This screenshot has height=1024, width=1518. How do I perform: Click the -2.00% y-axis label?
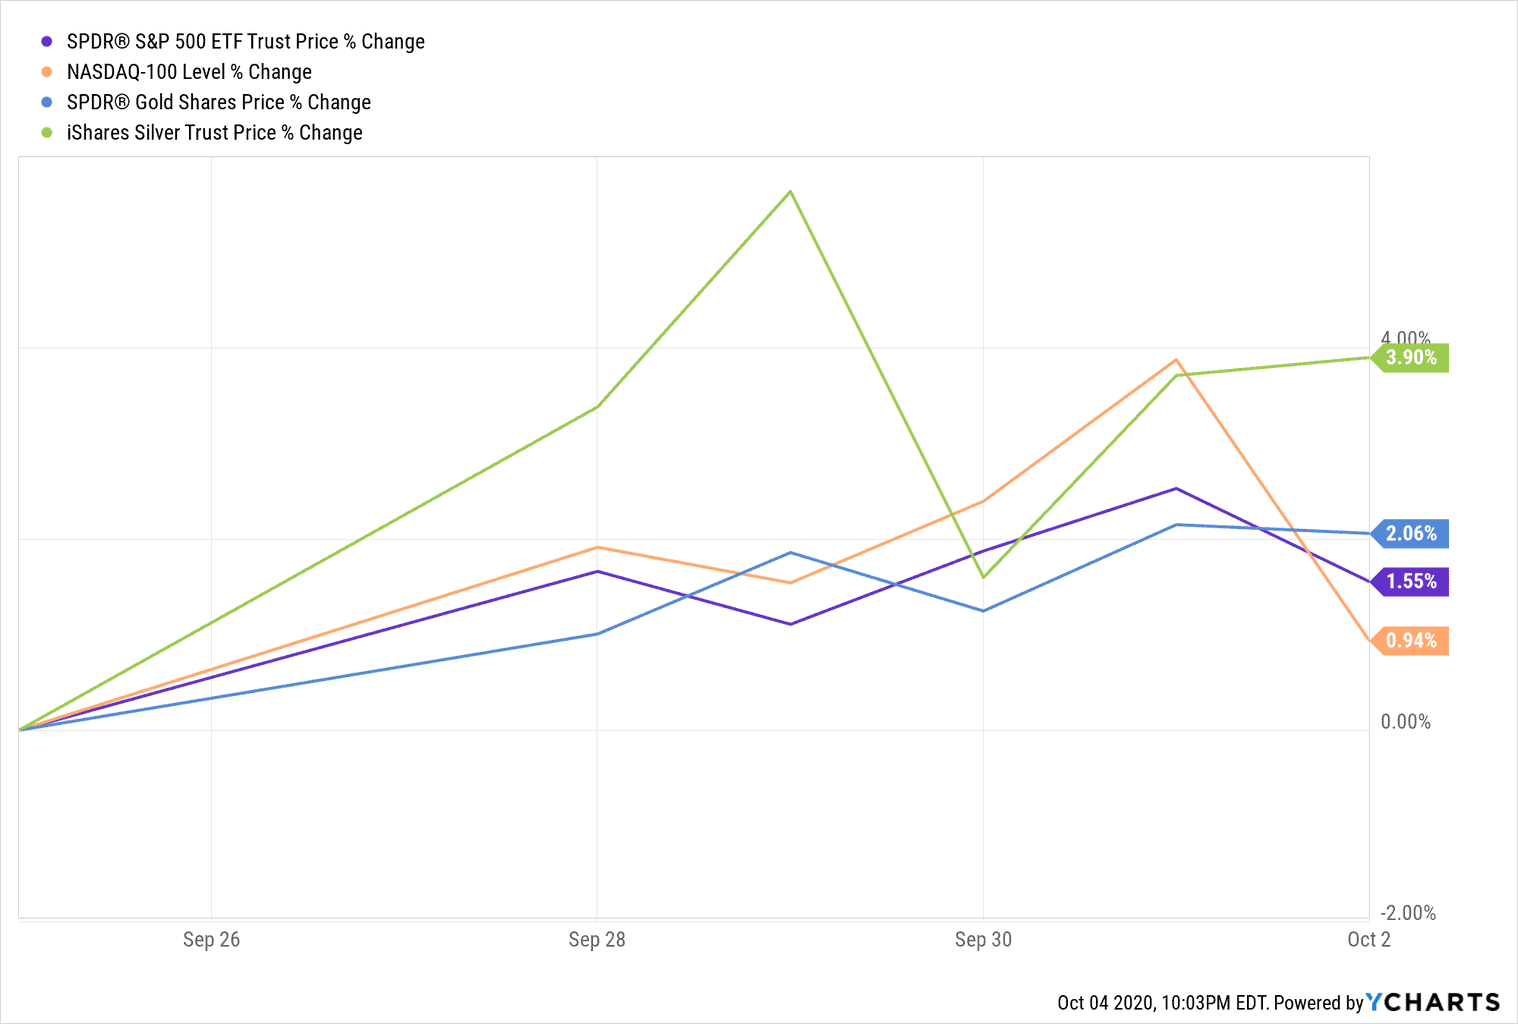coord(1408,912)
